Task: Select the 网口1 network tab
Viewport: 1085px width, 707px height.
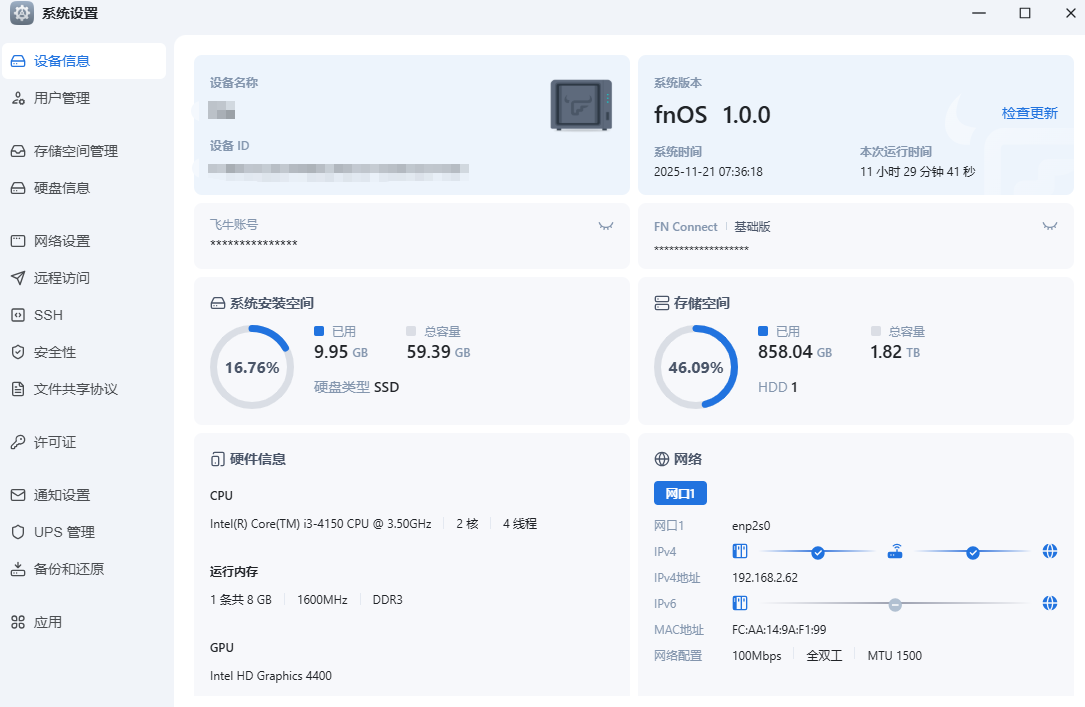Action: pyautogui.click(x=680, y=493)
